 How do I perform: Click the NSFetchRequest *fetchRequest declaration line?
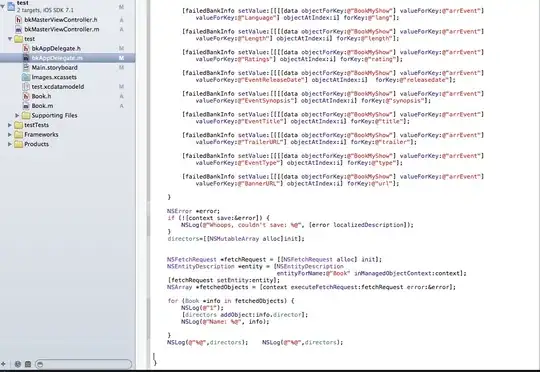pos(274,259)
